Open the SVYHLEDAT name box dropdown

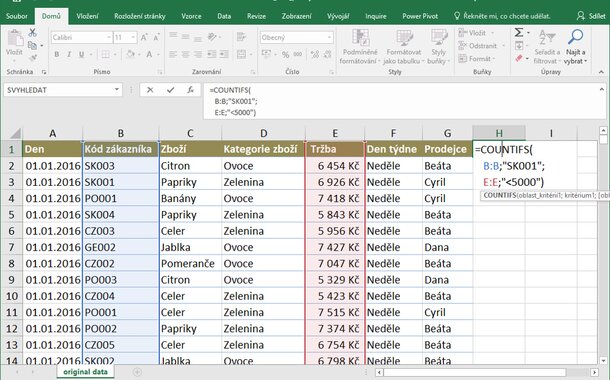pyautogui.click(x=116, y=90)
